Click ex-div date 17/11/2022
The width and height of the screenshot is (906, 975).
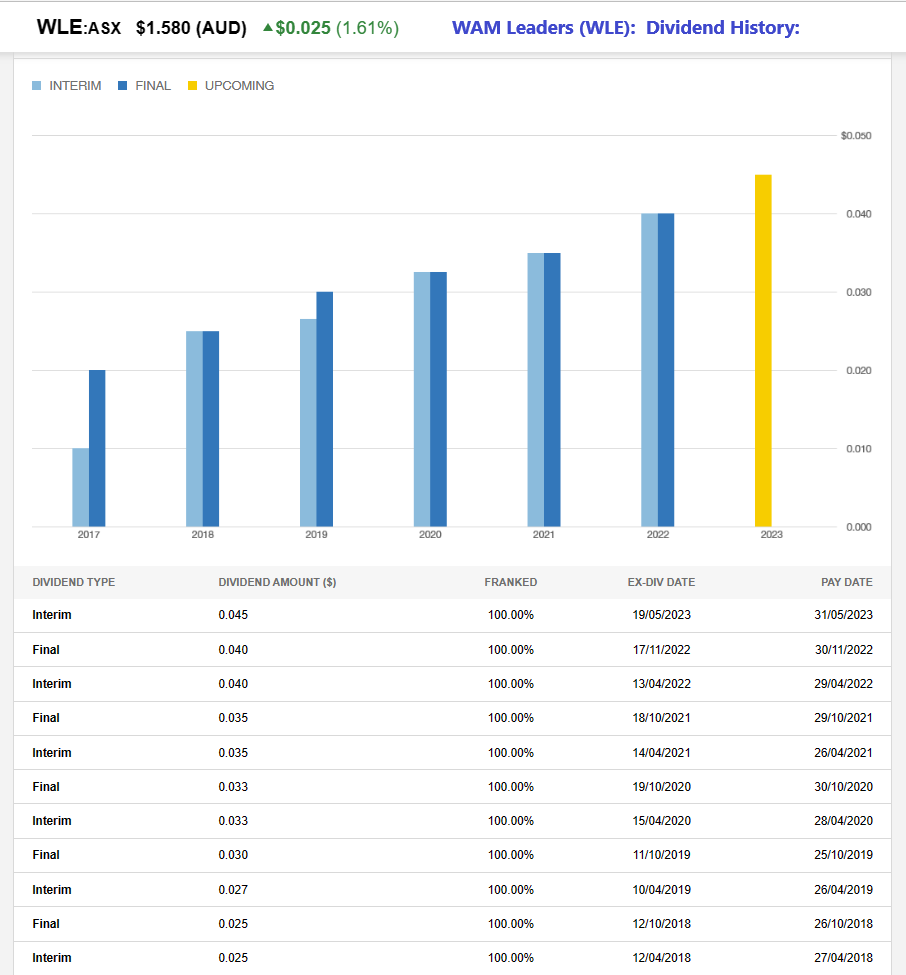pos(662,650)
